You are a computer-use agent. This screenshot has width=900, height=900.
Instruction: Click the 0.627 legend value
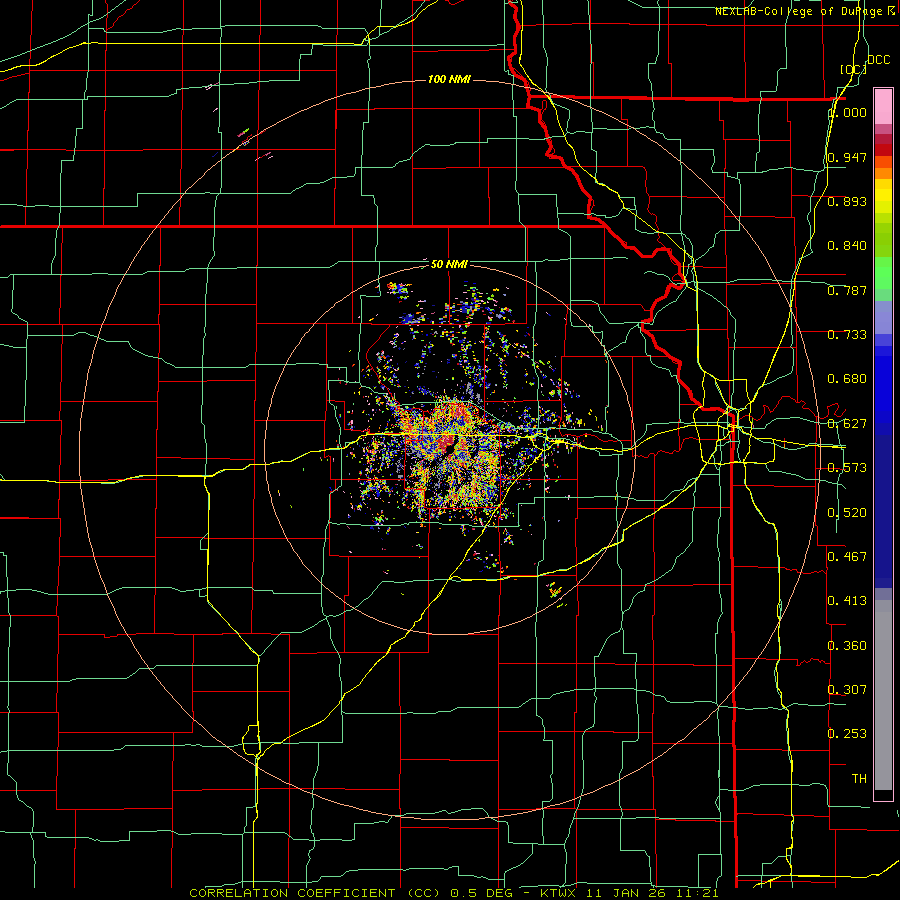tap(847, 424)
